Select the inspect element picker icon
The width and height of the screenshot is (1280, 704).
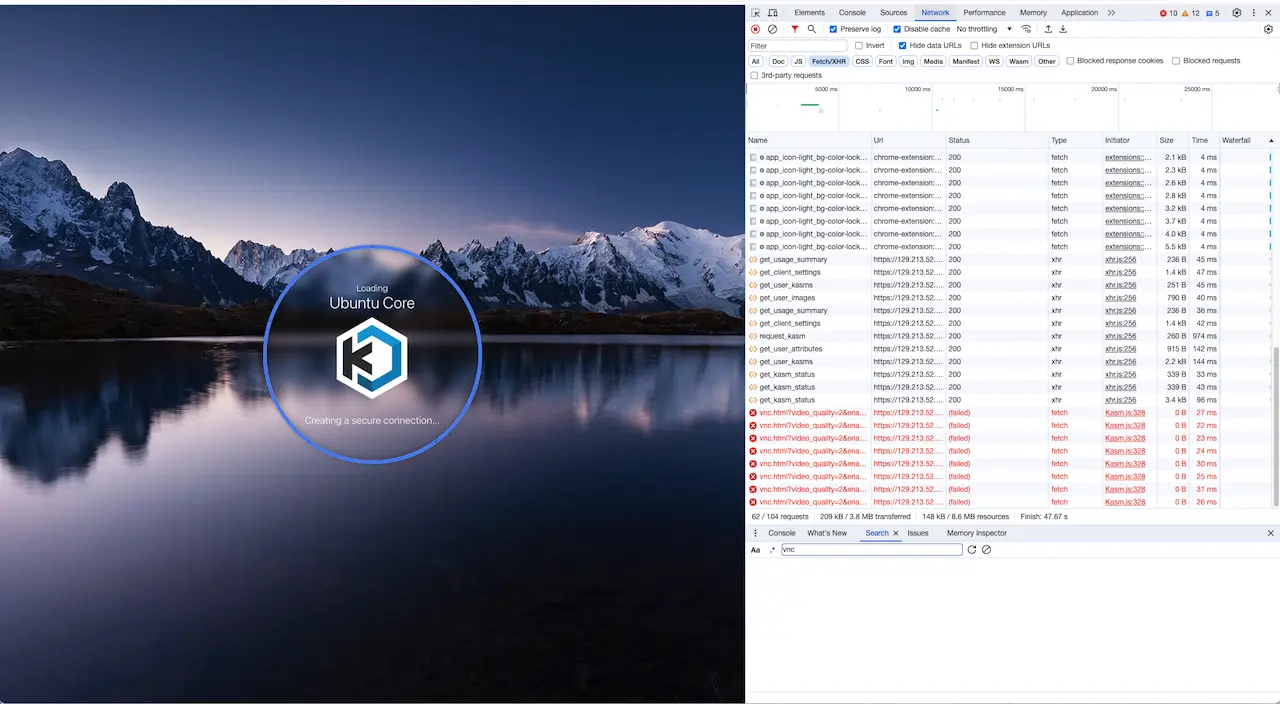(756, 12)
